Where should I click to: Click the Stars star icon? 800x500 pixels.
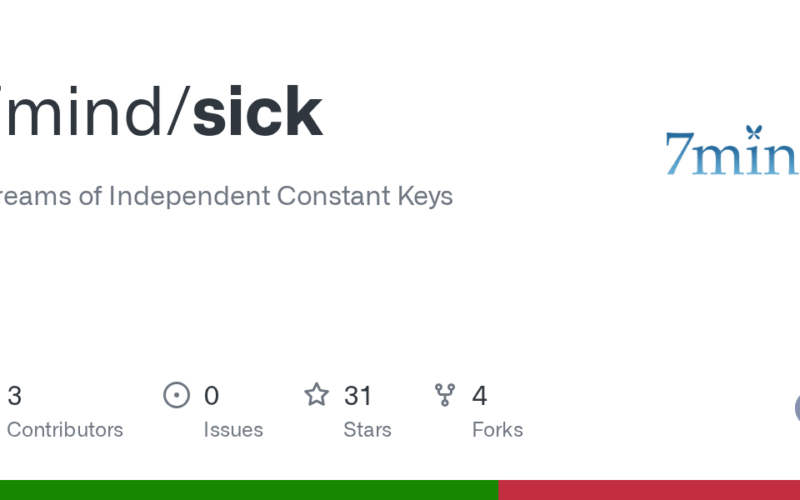[317, 396]
